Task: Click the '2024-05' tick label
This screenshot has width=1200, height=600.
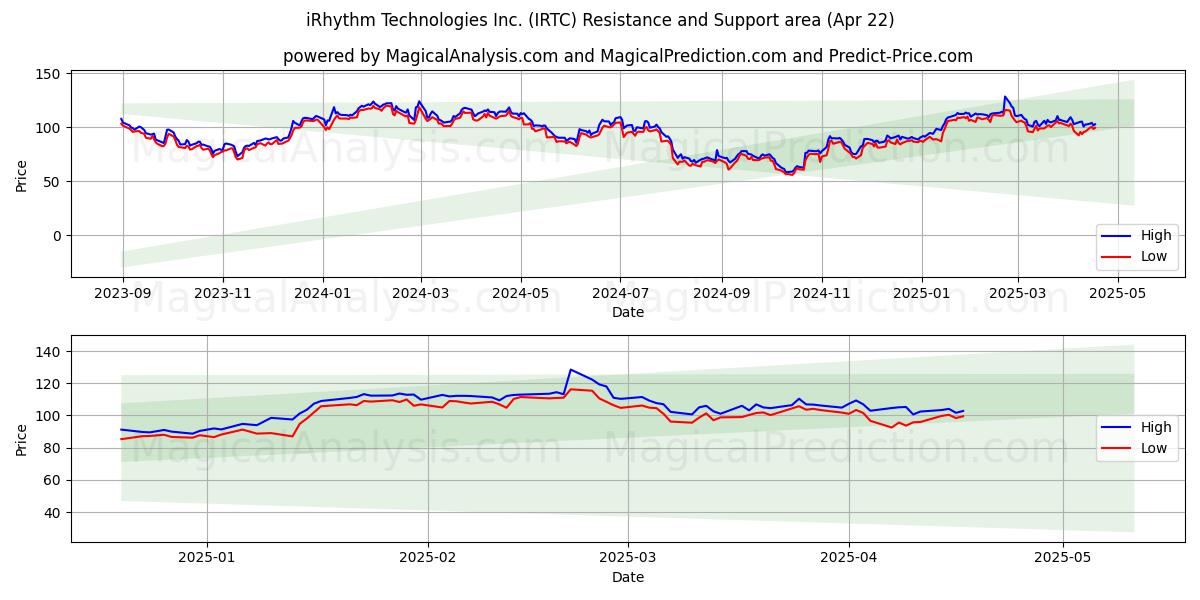Action: click(x=520, y=294)
